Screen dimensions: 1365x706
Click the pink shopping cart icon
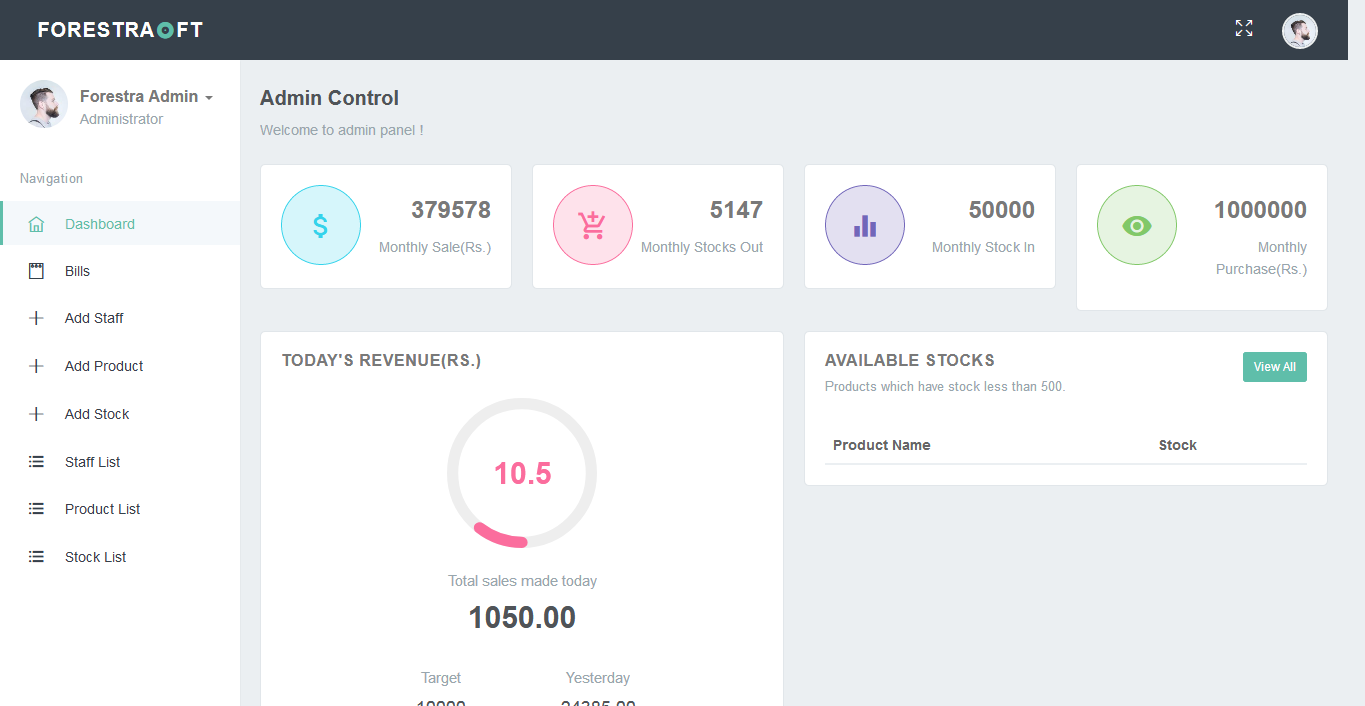tap(592, 225)
